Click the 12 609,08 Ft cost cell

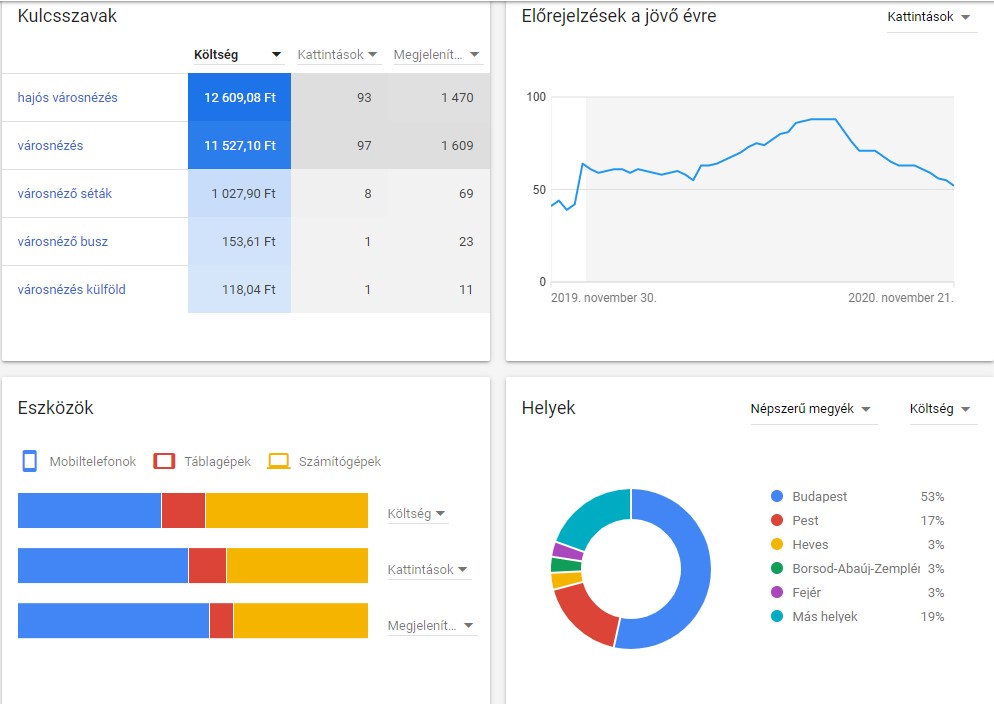tap(240, 98)
